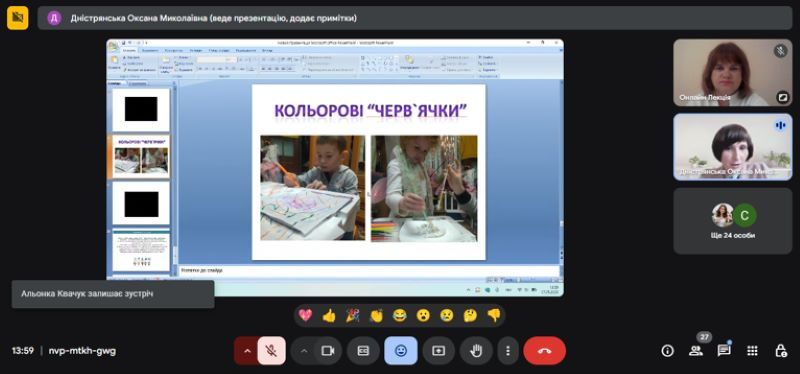Viewport: 800px width, 374px height.
Task: Show the participants list icon
Action: pos(695,351)
